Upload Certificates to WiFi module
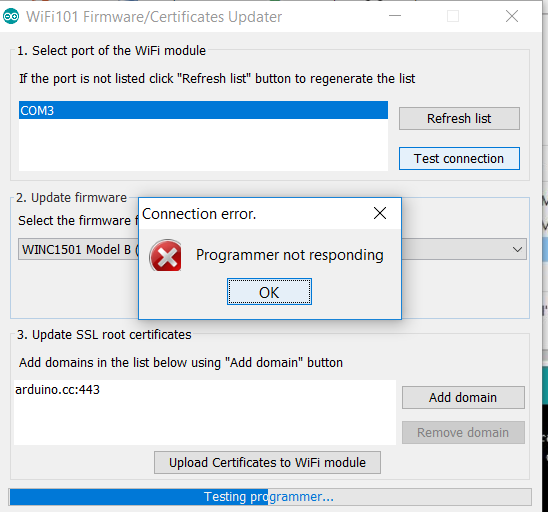 pos(267,463)
